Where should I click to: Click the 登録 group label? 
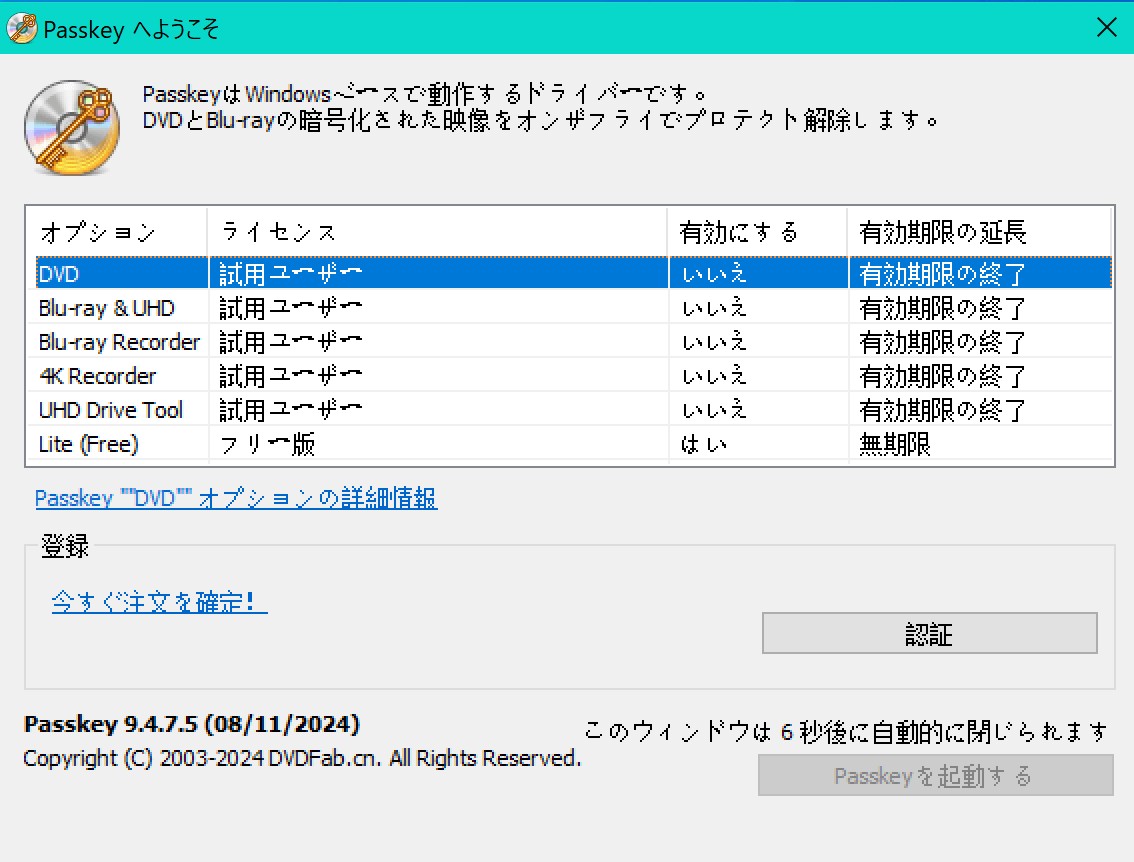(65, 545)
